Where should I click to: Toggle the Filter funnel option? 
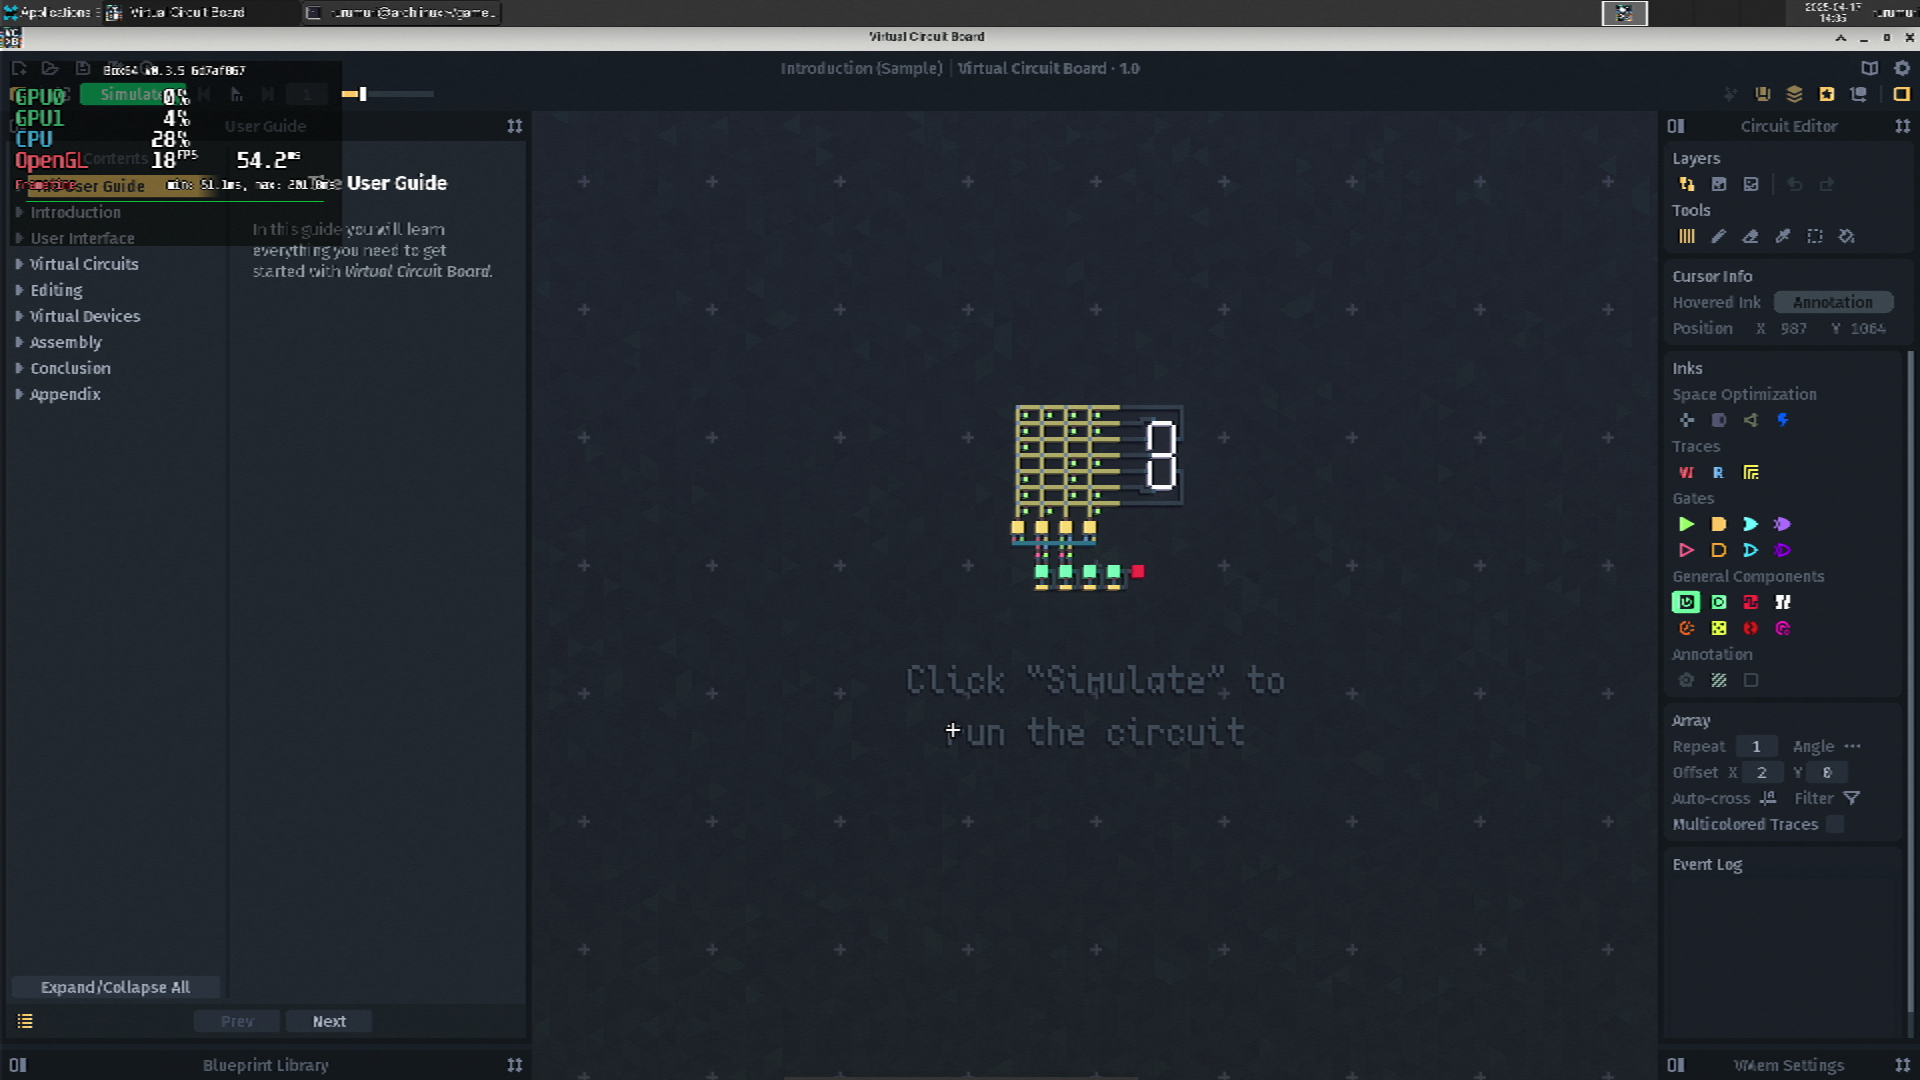(x=1852, y=798)
